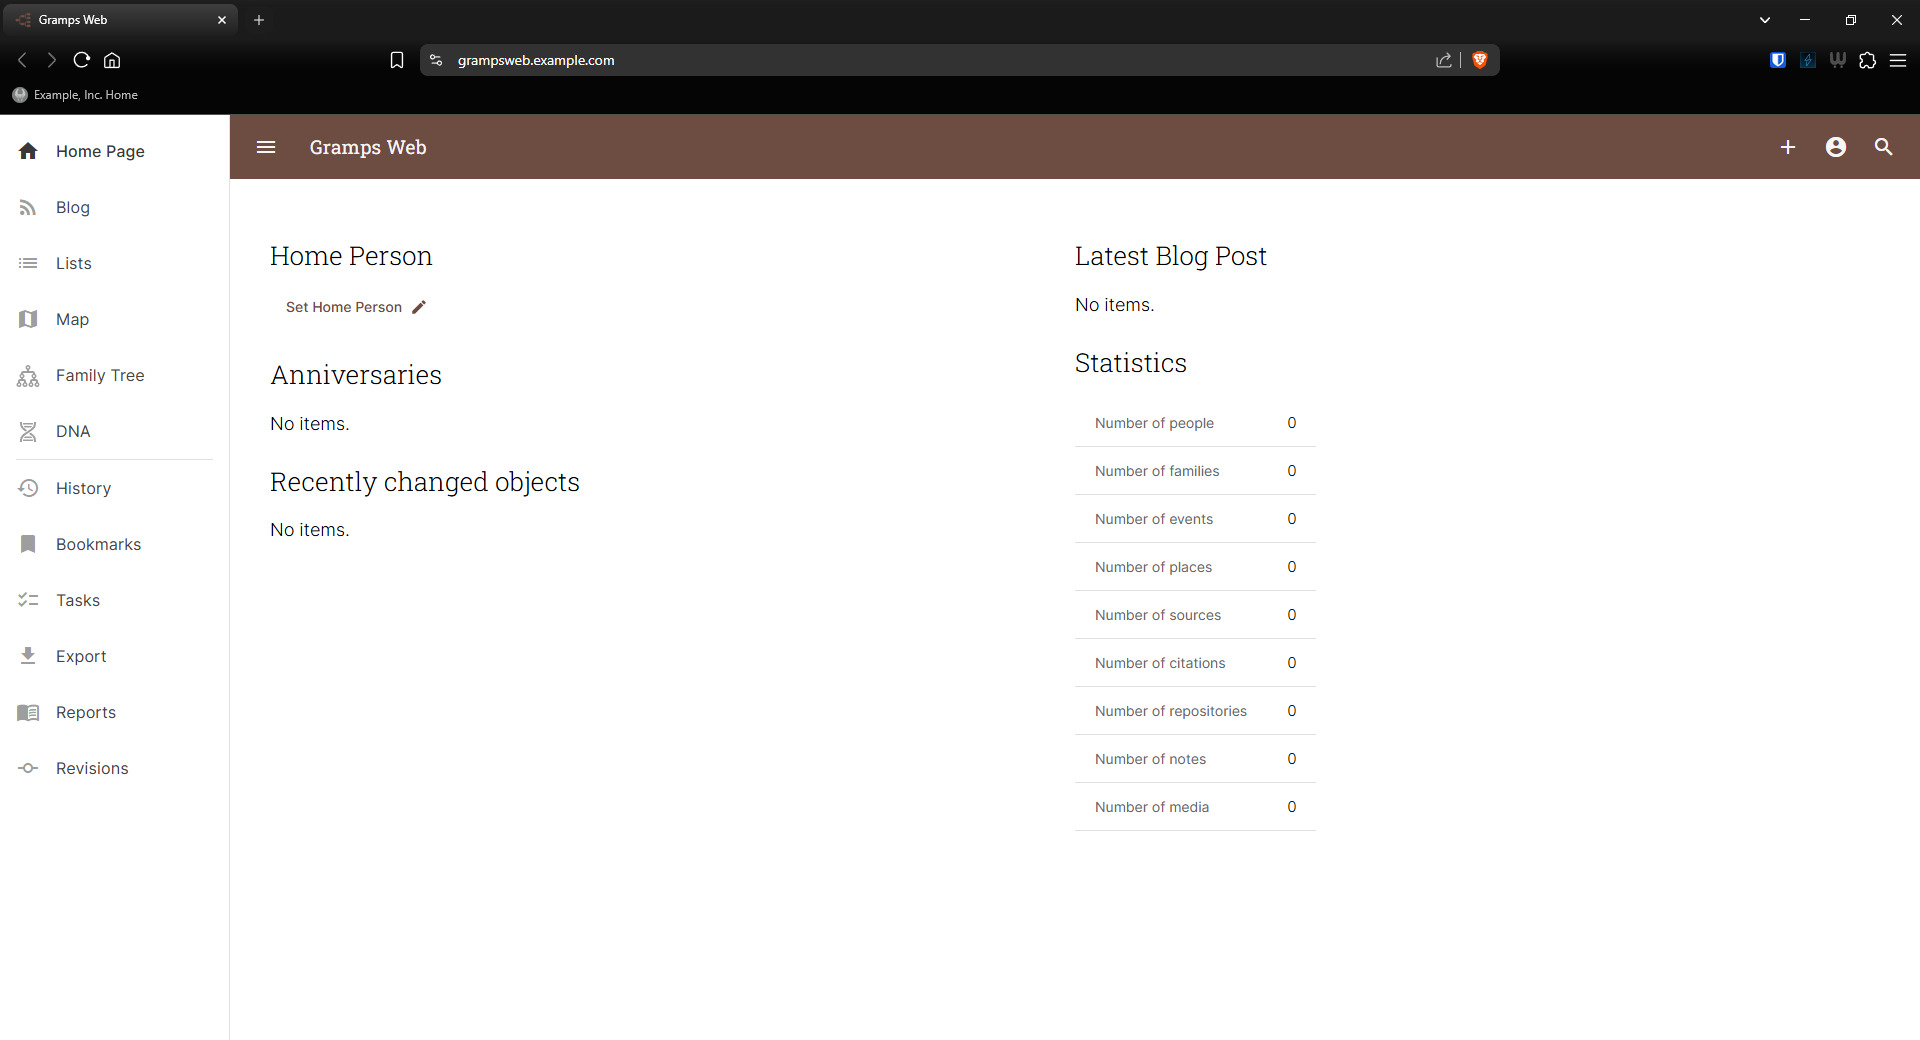Open the browser main menu
The width and height of the screenshot is (1920, 1040).
point(1898,60)
